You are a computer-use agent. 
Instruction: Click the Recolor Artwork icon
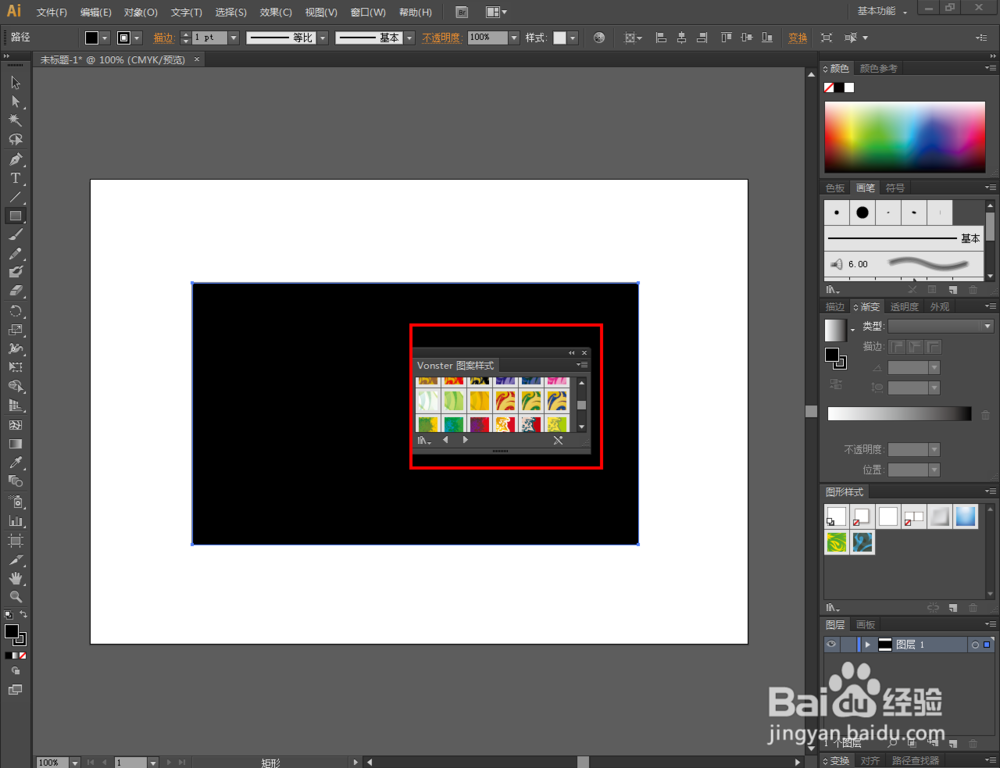(x=599, y=38)
